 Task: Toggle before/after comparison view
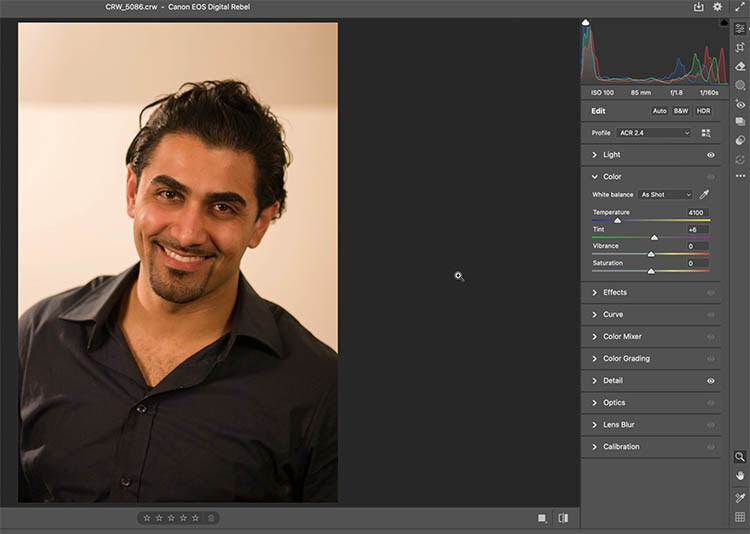[563, 518]
